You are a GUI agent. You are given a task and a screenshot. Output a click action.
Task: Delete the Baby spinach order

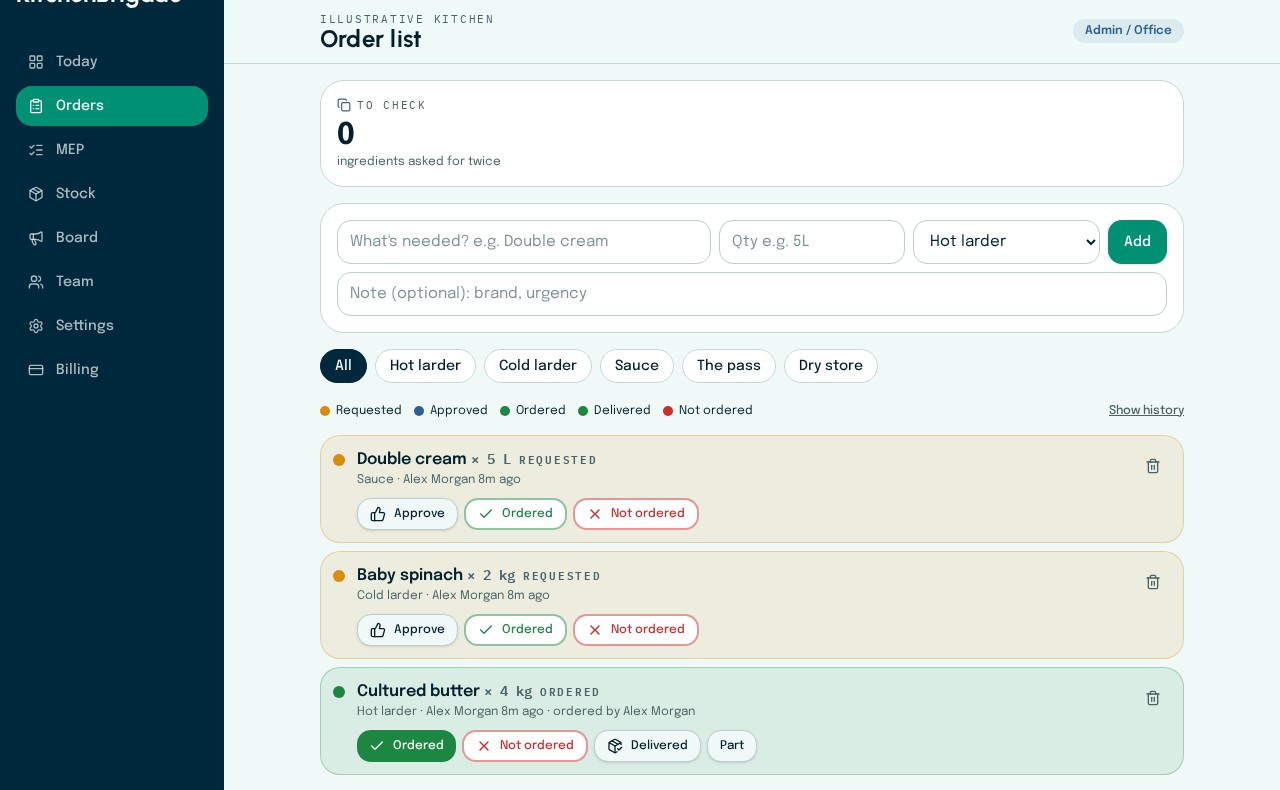point(1153,582)
